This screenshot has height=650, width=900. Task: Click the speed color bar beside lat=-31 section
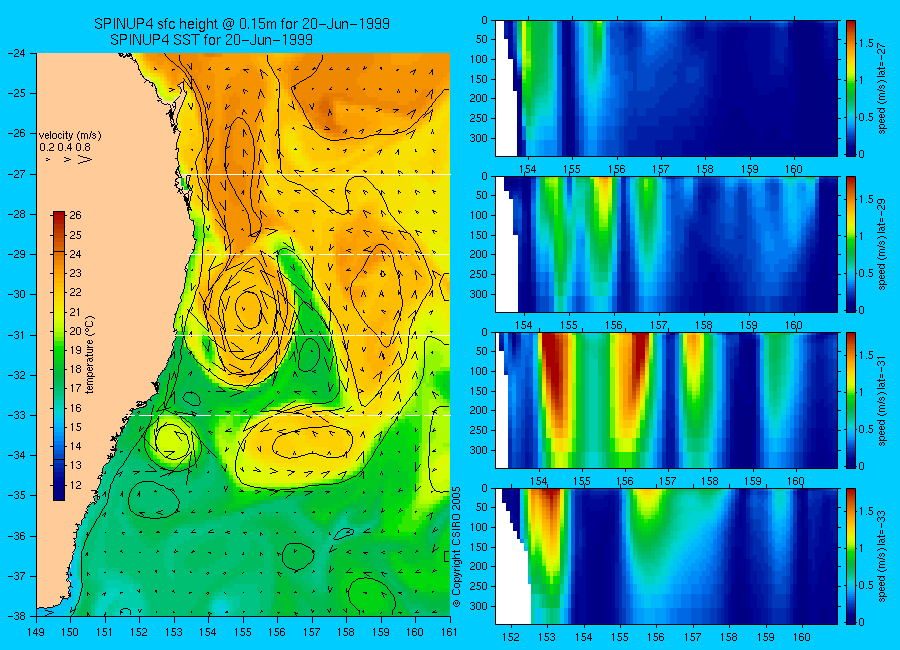point(851,400)
